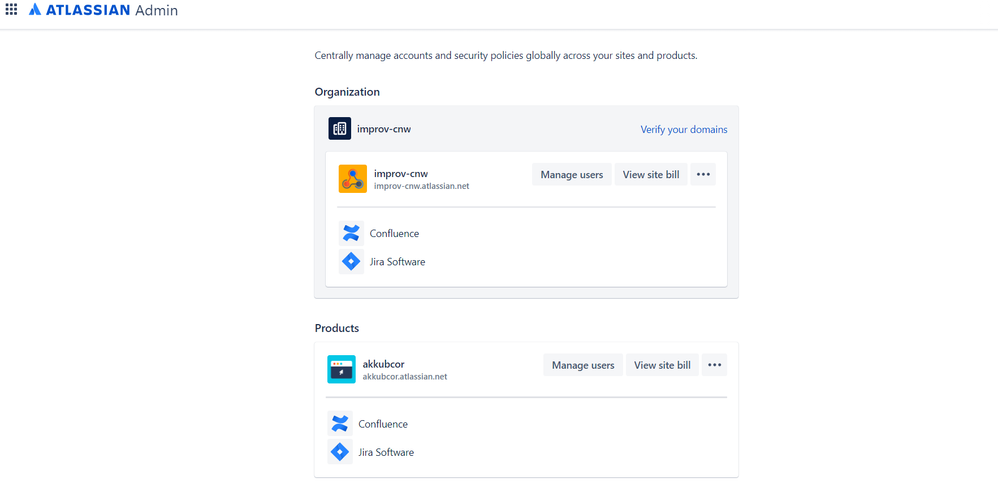
Task: Click the akkubcor.atlassian.net URL text
Action: coord(405,376)
